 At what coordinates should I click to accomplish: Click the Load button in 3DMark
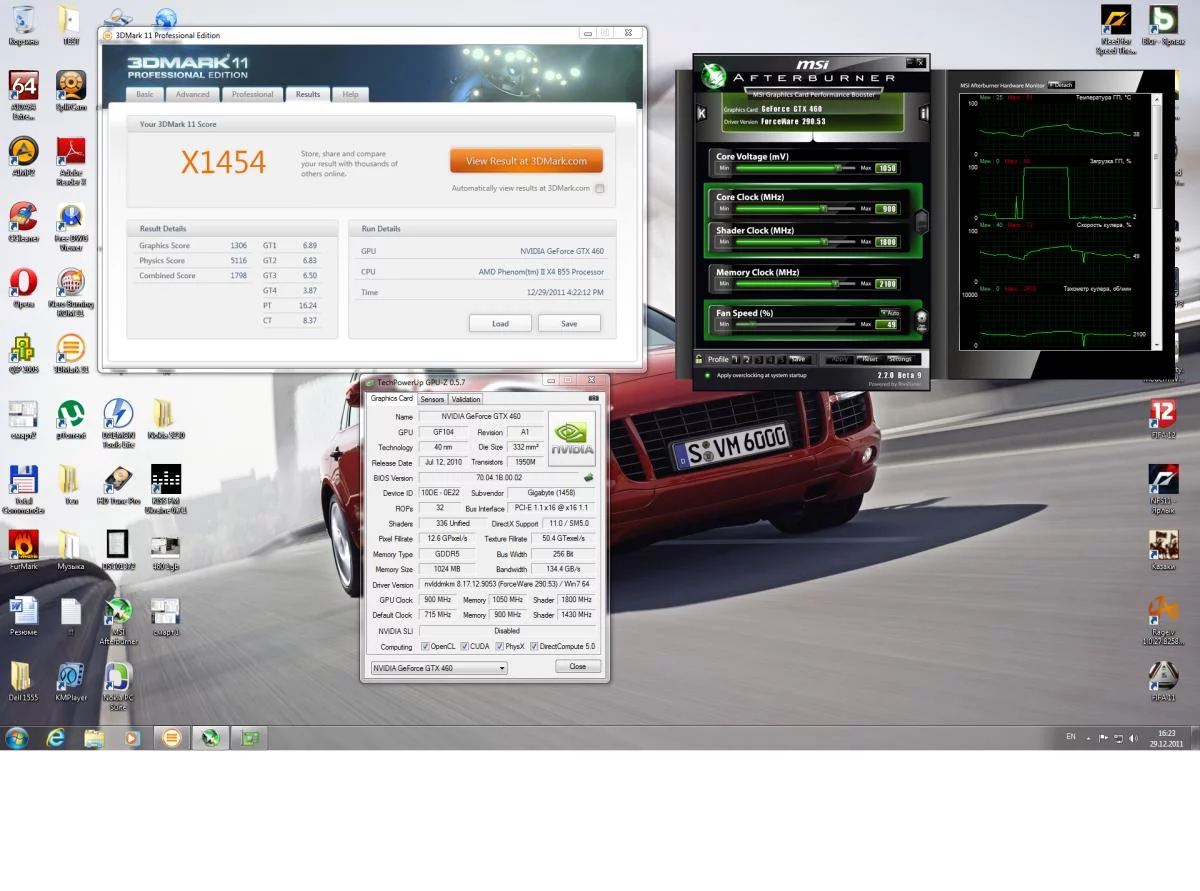501,323
